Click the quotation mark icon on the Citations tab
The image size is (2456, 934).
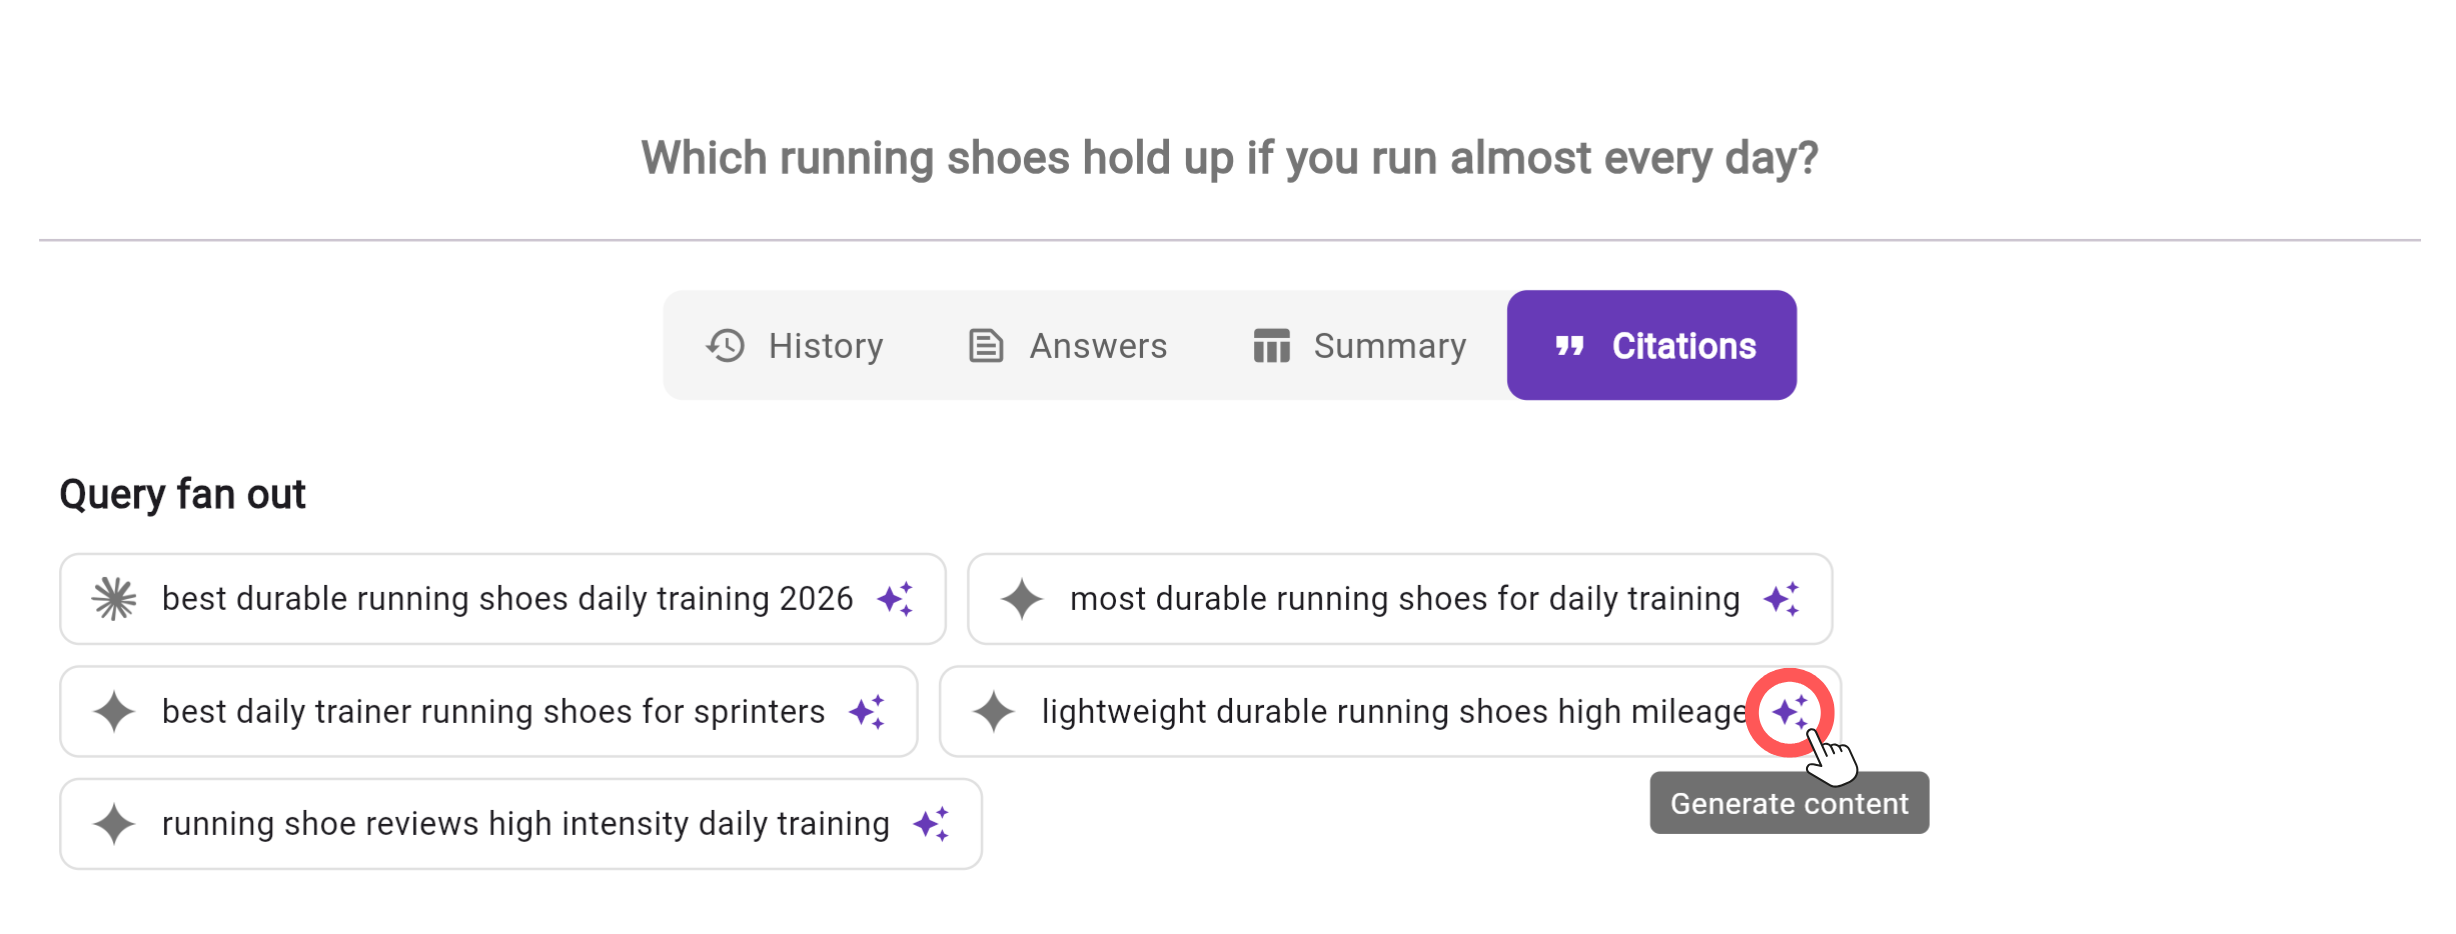coord(1568,345)
